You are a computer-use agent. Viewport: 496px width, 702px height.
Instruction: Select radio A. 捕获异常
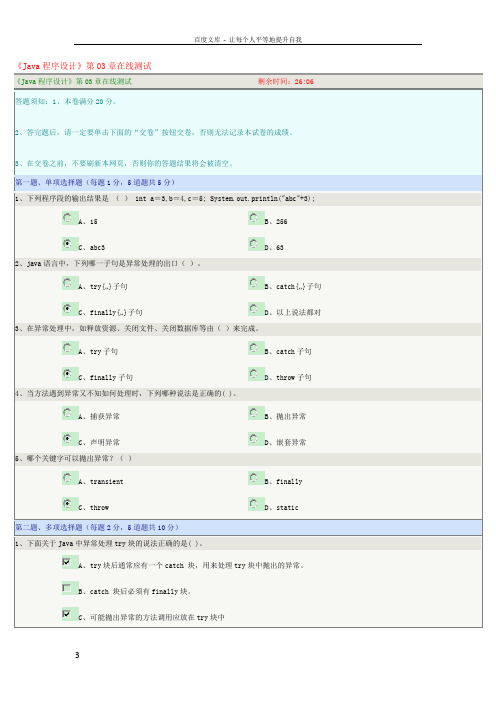(x=68, y=413)
